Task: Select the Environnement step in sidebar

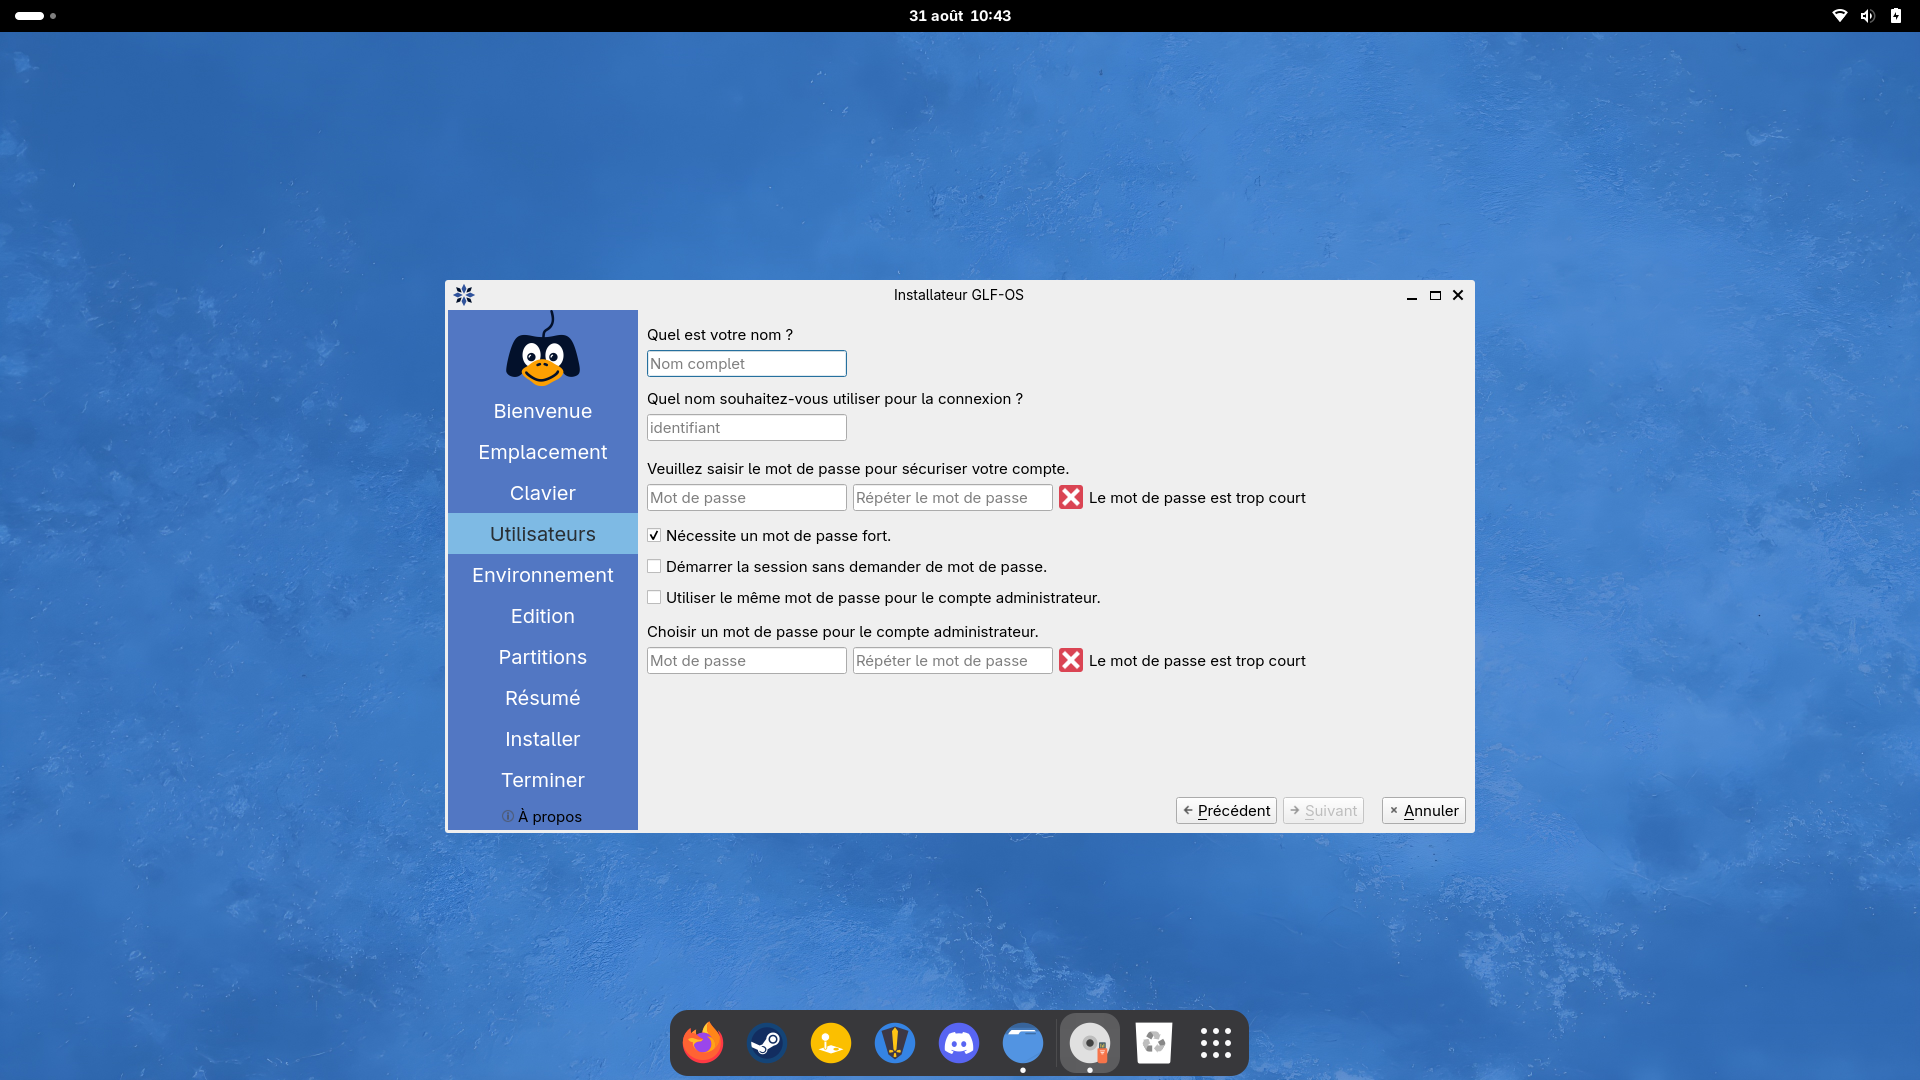Action: click(x=543, y=575)
